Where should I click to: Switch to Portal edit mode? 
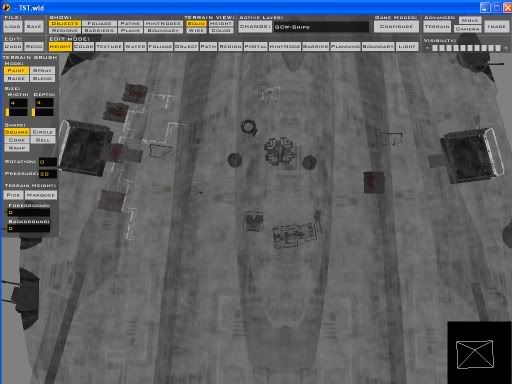point(256,47)
